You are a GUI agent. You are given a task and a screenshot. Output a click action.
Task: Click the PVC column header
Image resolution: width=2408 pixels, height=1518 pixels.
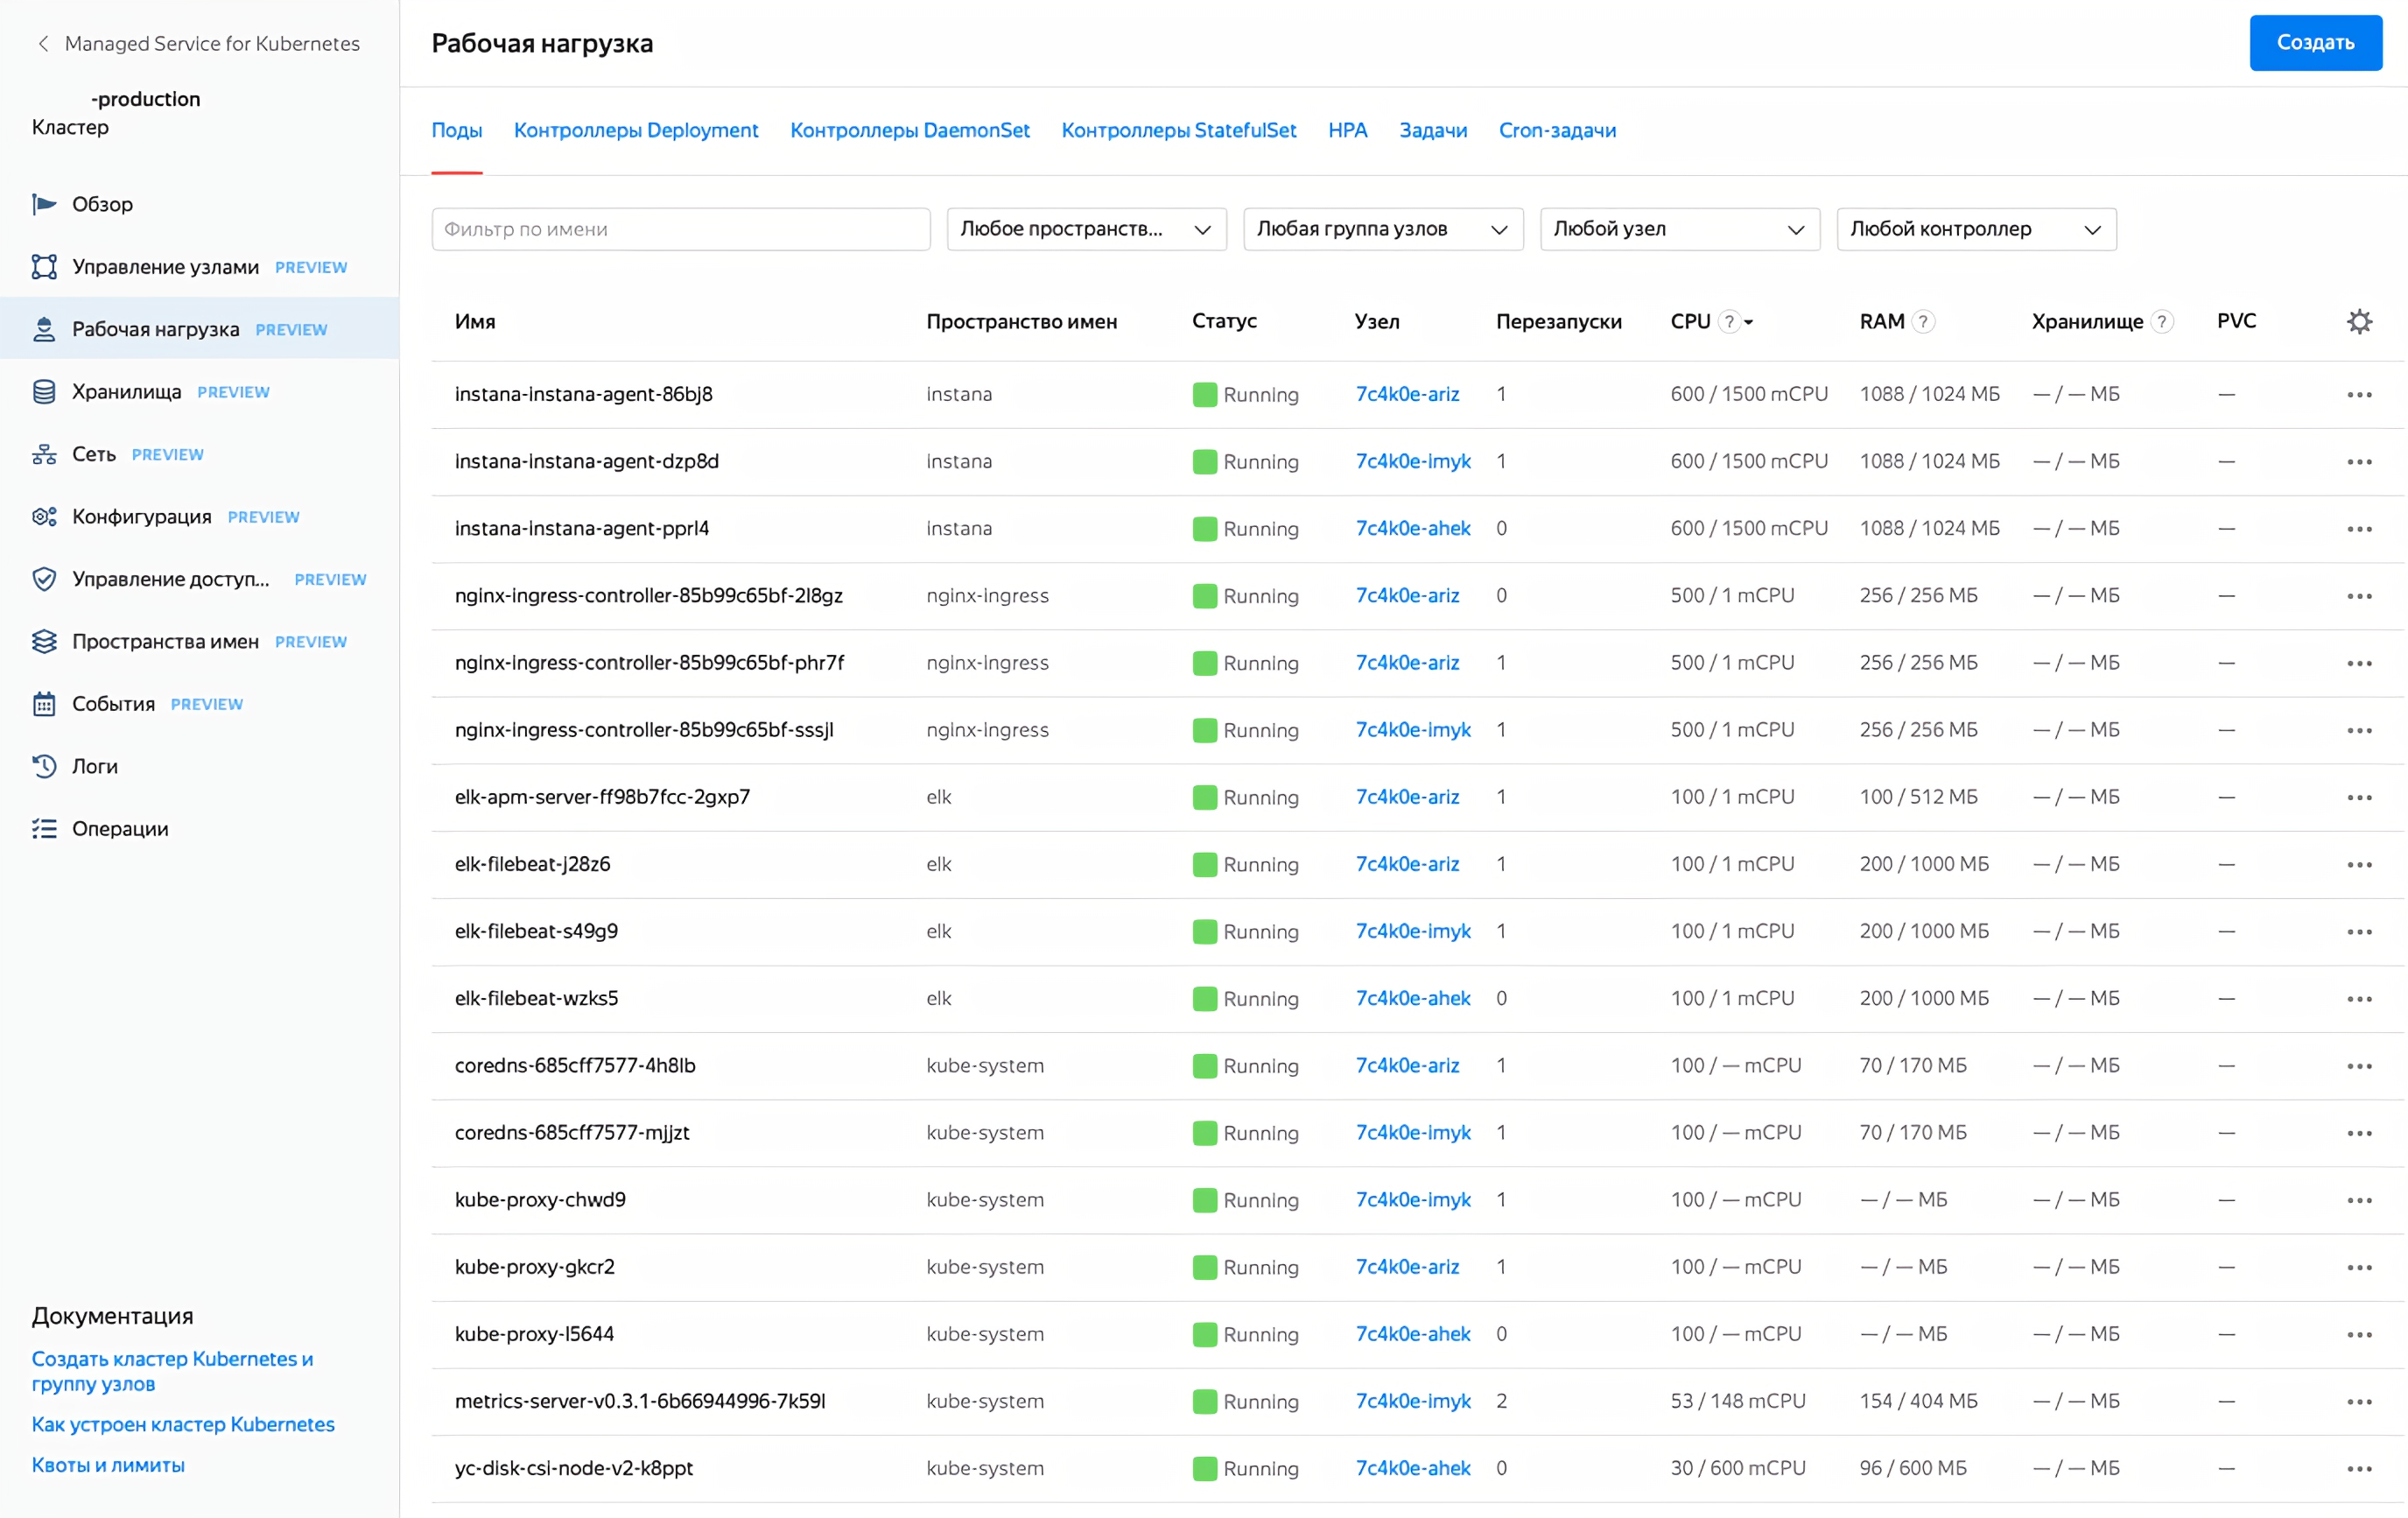(x=2236, y=321)
